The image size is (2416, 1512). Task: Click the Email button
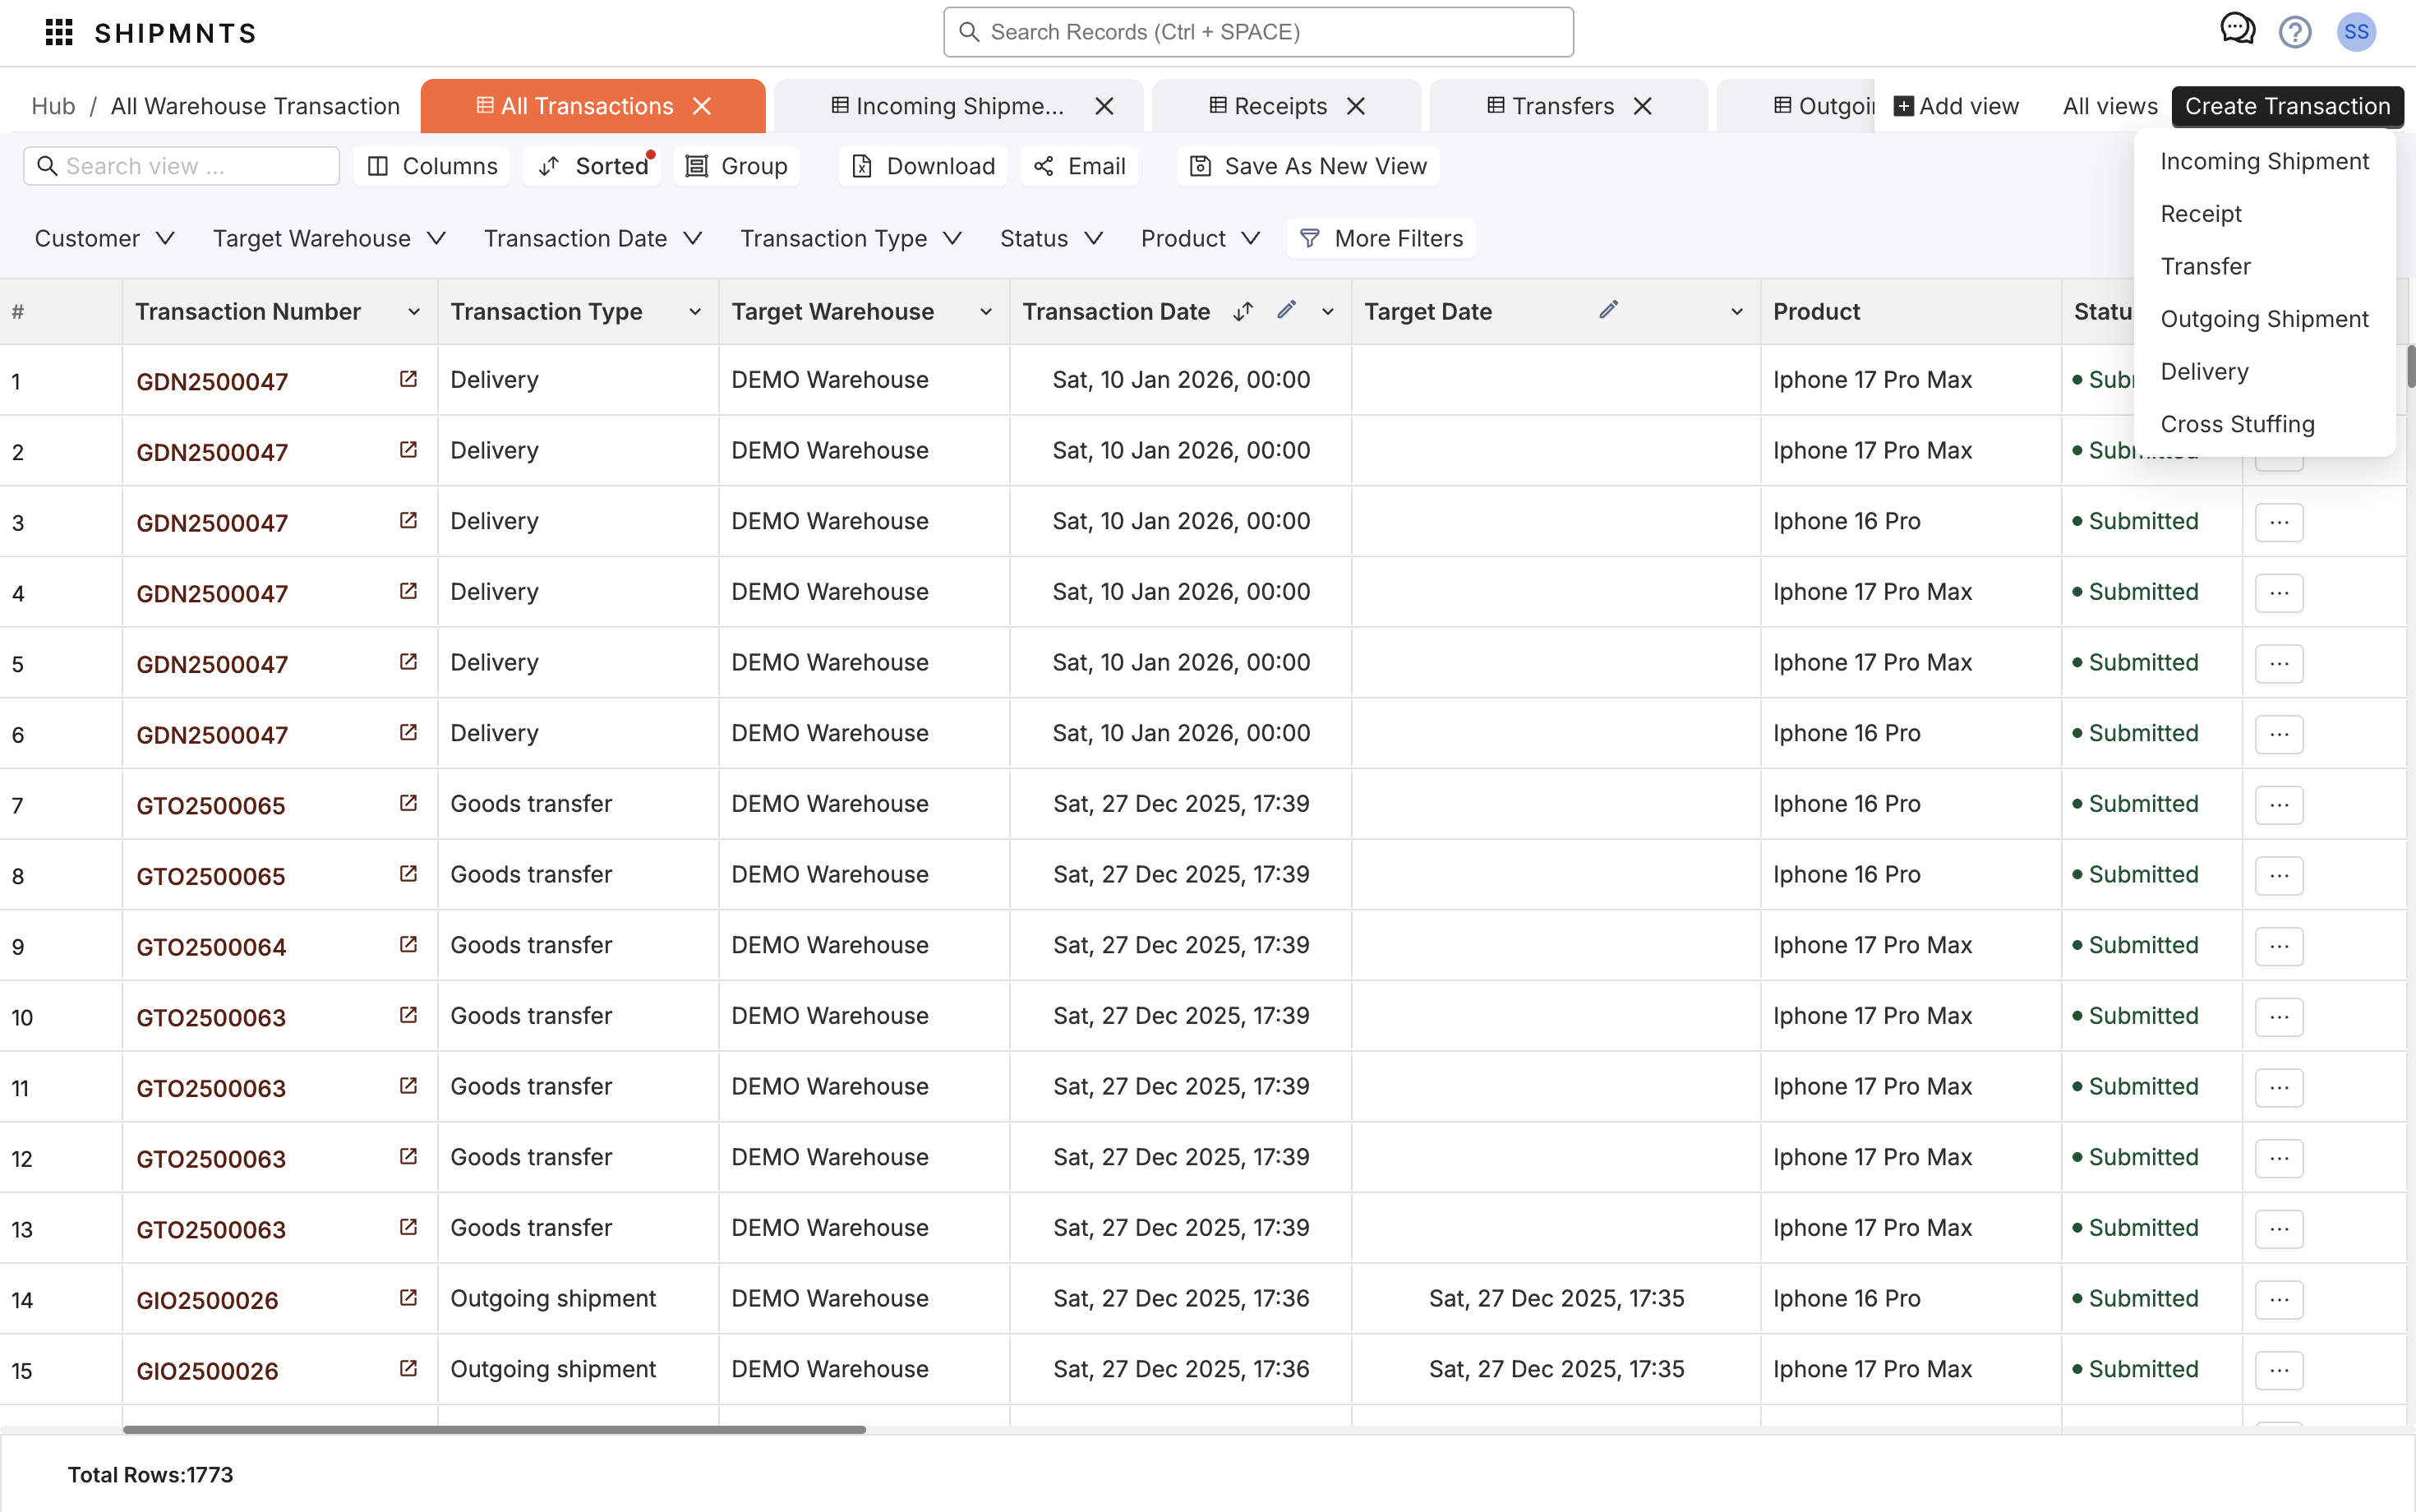pos(1080,166)
